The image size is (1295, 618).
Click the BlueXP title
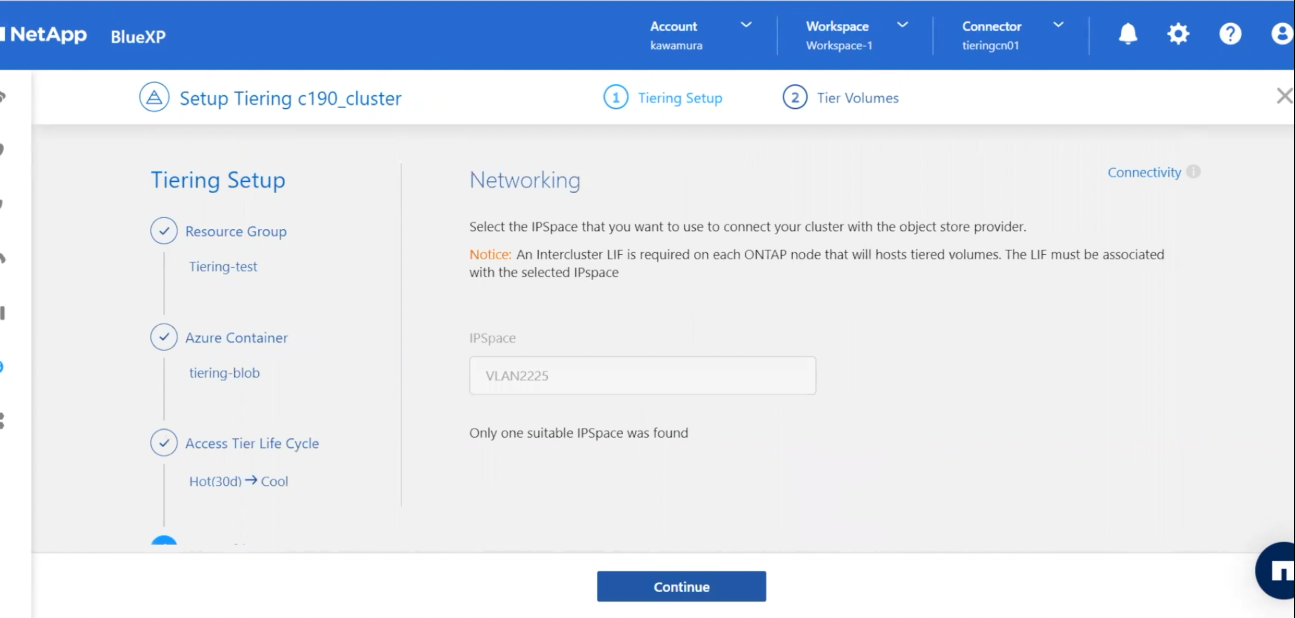pos(138,37)
